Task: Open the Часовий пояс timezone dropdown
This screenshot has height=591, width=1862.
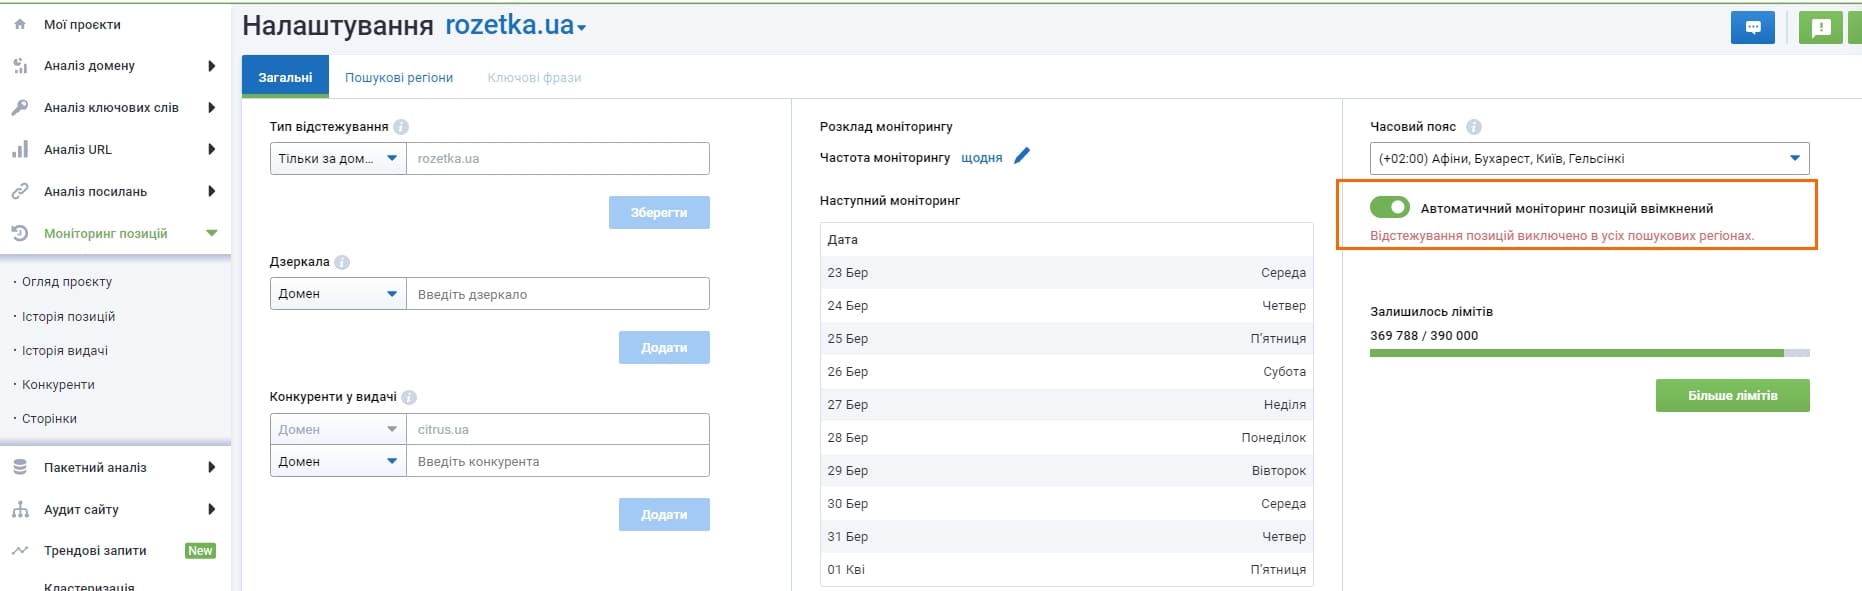Action: [x=1589, y=159]
